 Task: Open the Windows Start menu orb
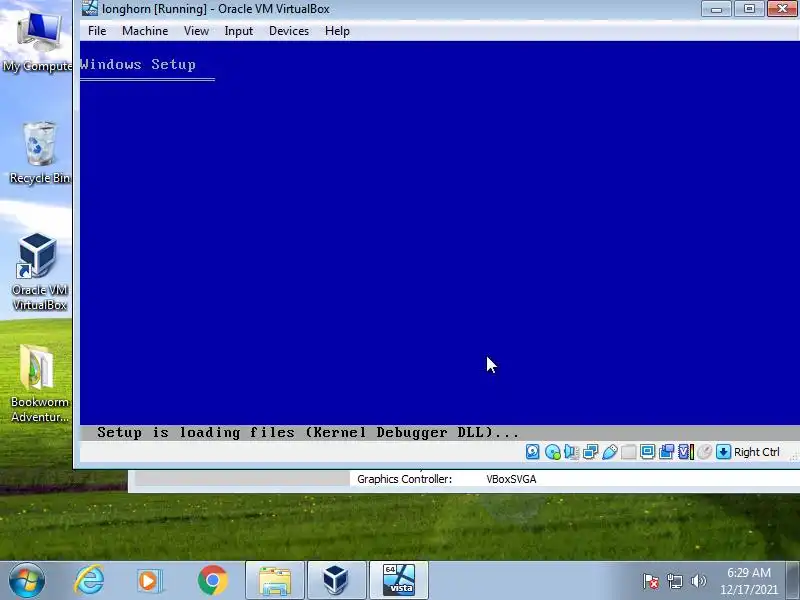click(26, 581)
